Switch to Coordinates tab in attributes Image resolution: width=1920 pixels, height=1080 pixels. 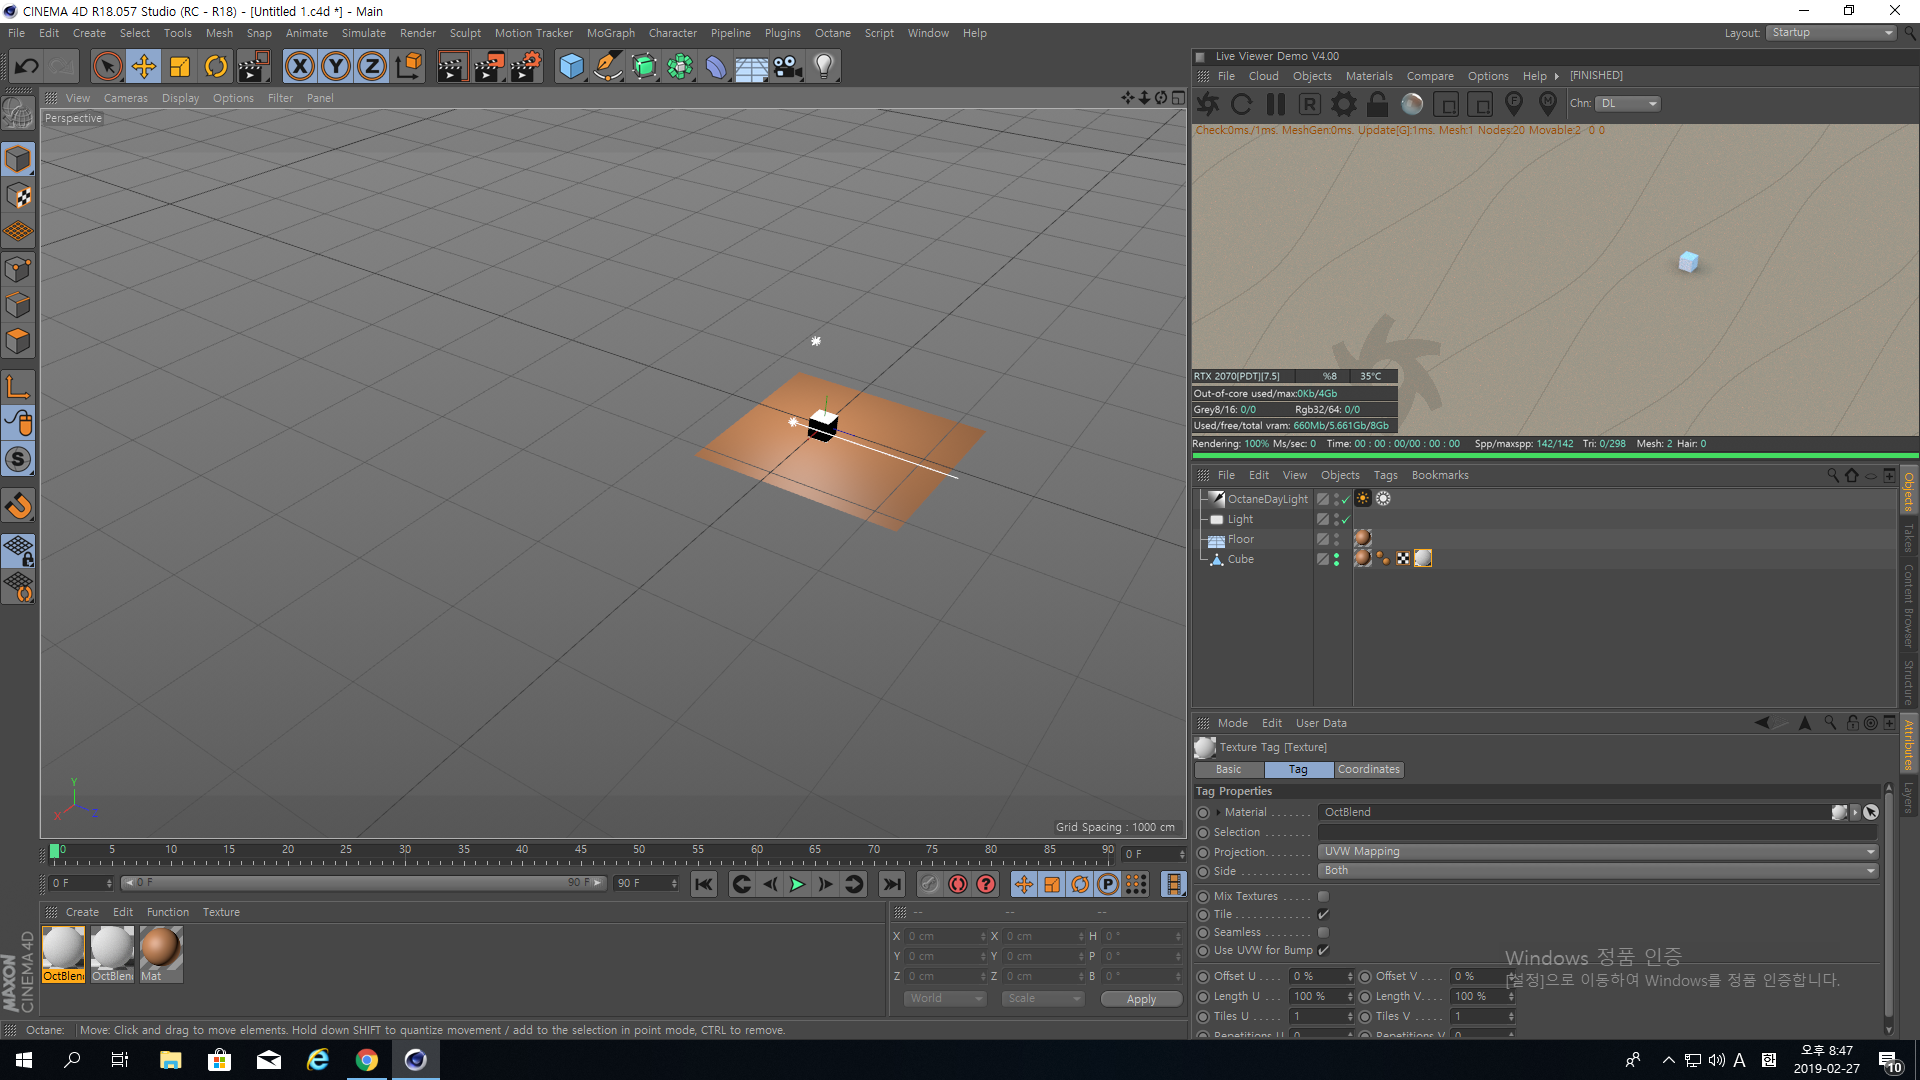pyautogui.click(x=1368, y=770)
